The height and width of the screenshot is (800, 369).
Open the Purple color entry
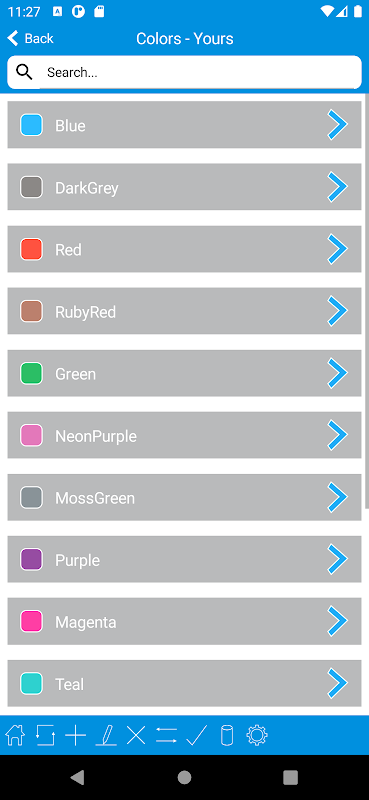tap(184, 559)
